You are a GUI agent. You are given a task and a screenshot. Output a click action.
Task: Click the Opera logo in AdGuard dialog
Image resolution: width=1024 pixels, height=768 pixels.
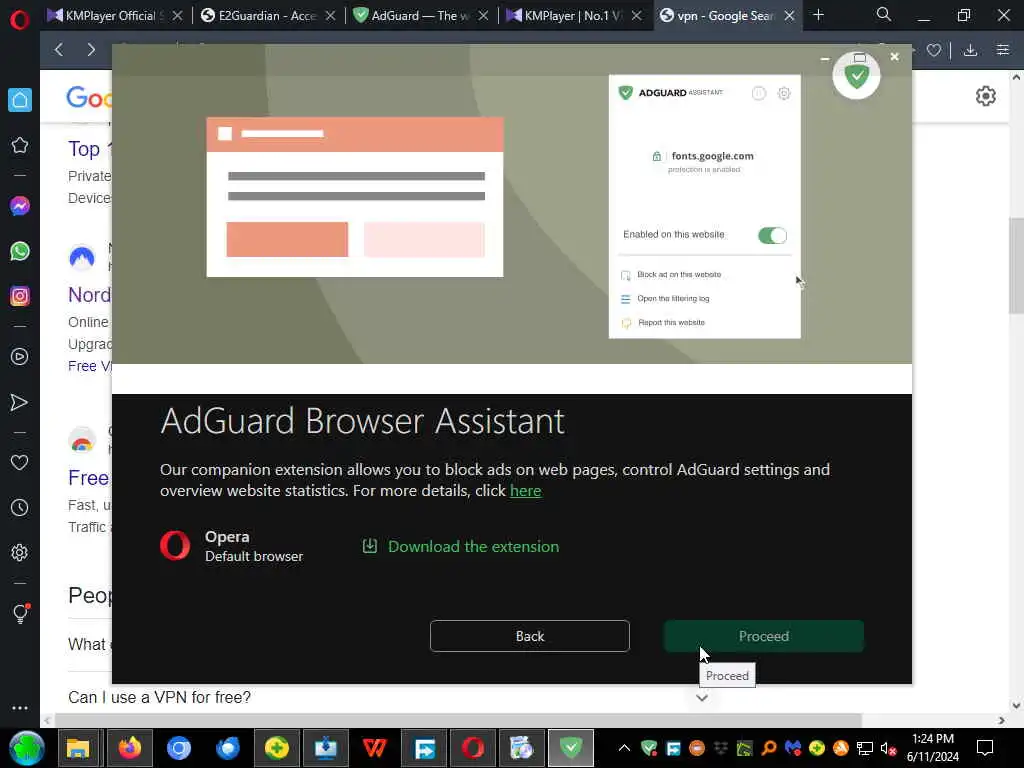[x=175, y=546]
